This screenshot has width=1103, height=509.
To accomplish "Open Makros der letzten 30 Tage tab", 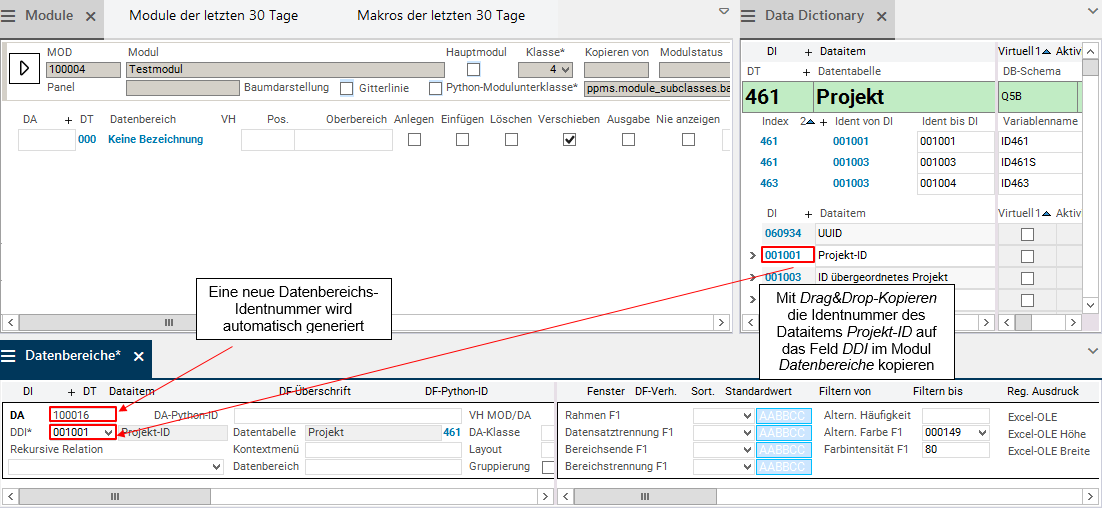I will pos(441,16).
